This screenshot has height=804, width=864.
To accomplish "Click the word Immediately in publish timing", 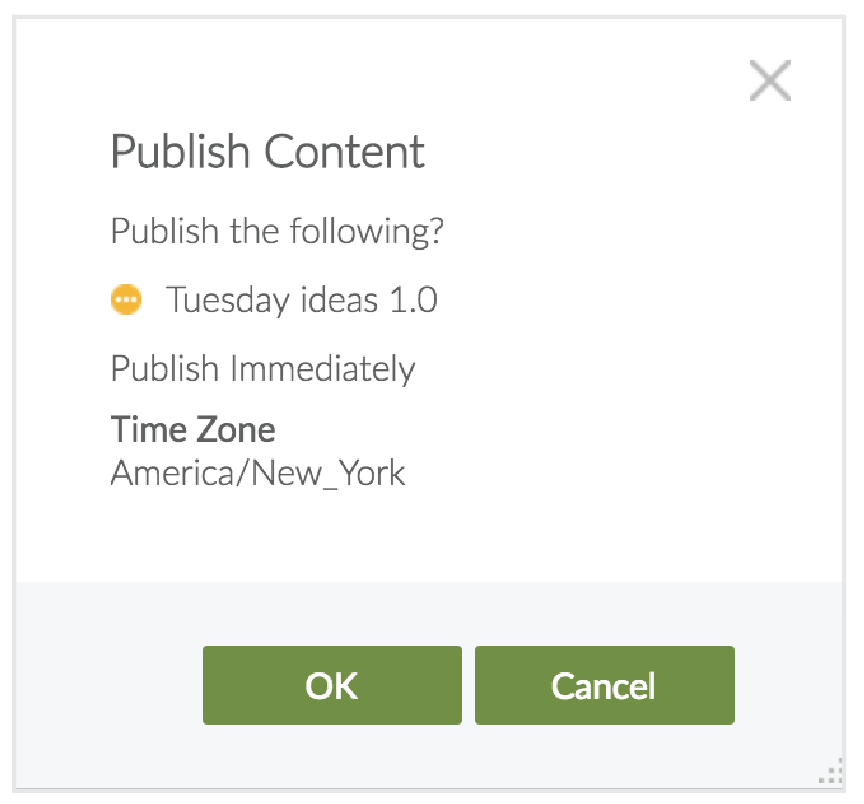I will coord(322,368).
